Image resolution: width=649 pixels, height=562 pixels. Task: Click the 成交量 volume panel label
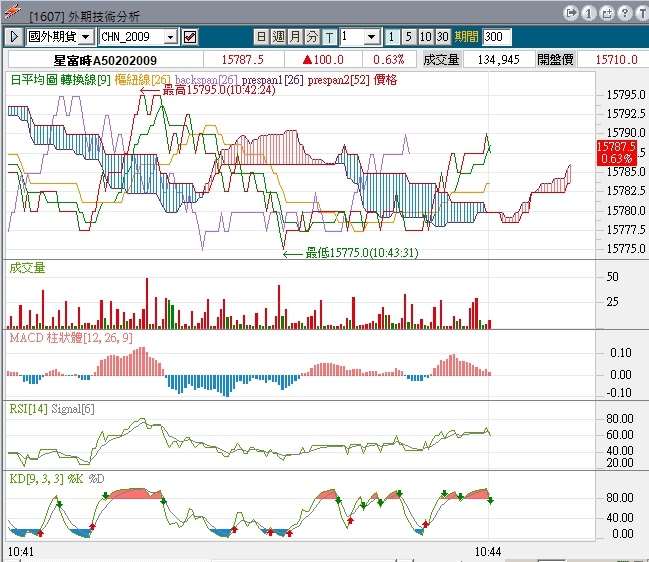[x=27, y=268]
